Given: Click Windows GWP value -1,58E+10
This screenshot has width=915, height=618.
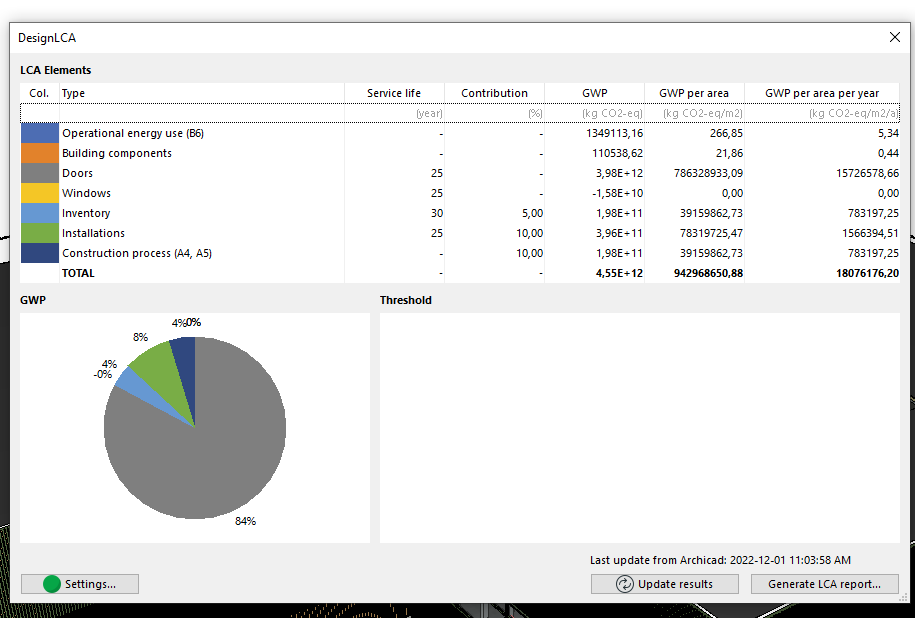Looking at the screenshot, I should [x=616, y=193].
